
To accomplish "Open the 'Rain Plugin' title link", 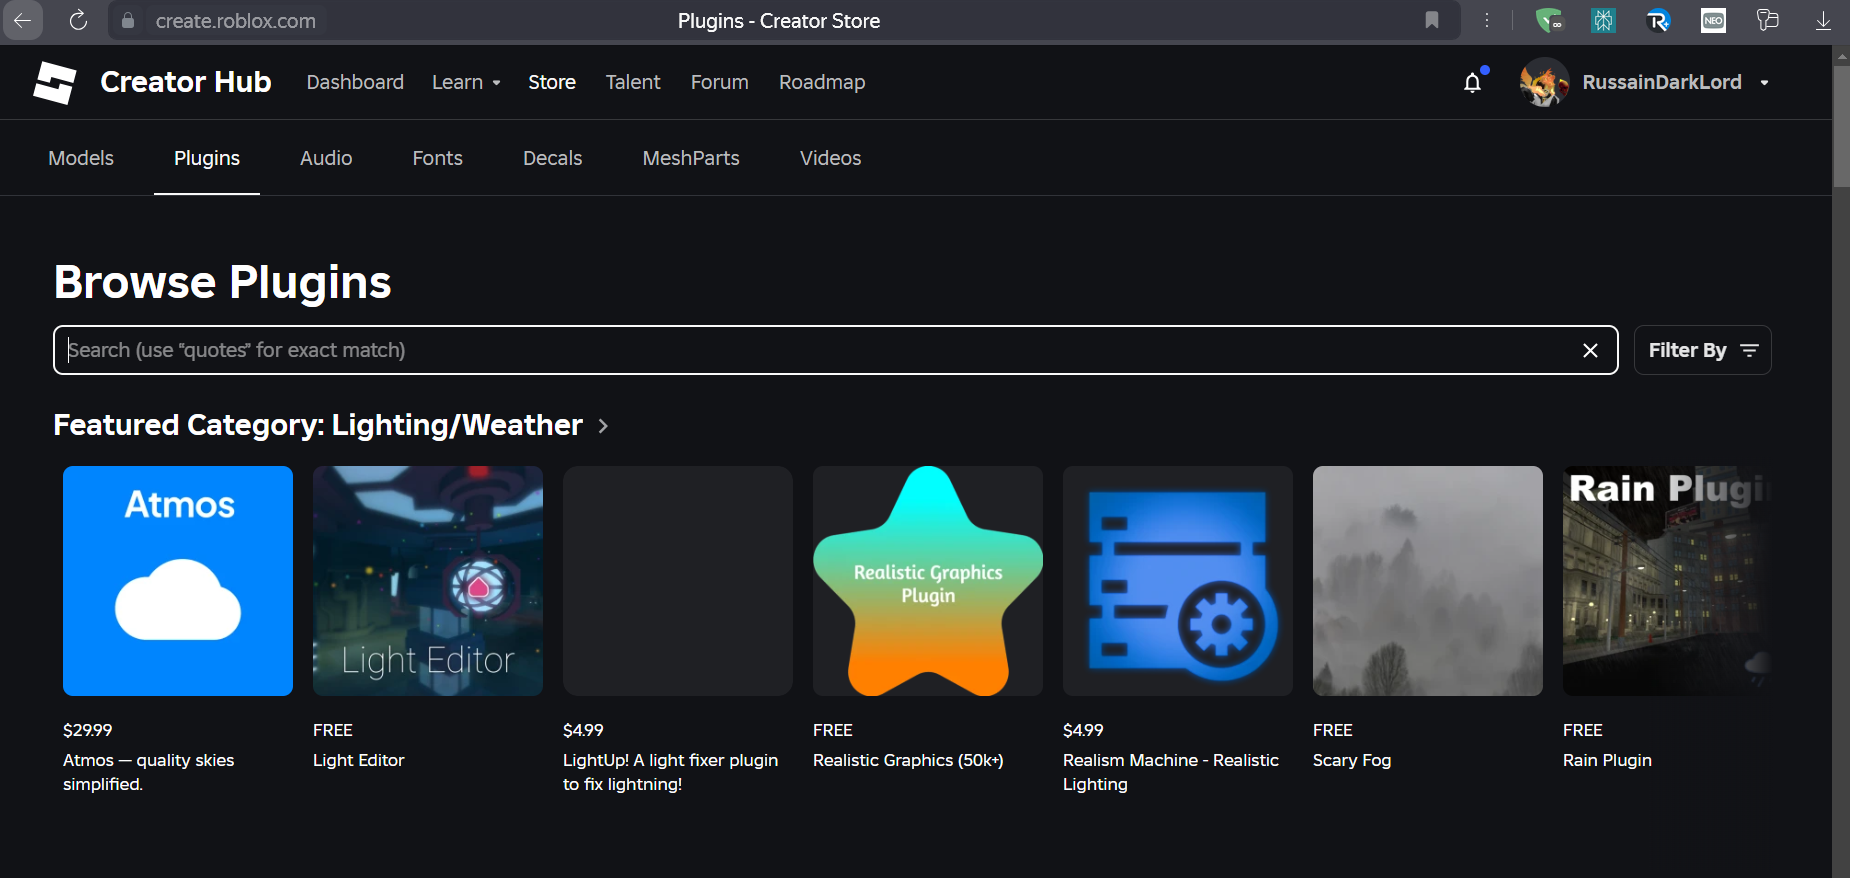I will 1607,760.
